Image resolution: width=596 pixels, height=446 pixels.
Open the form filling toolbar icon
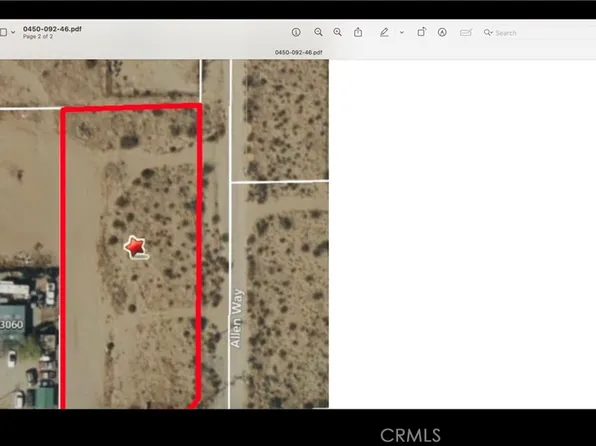coord(466,33)
